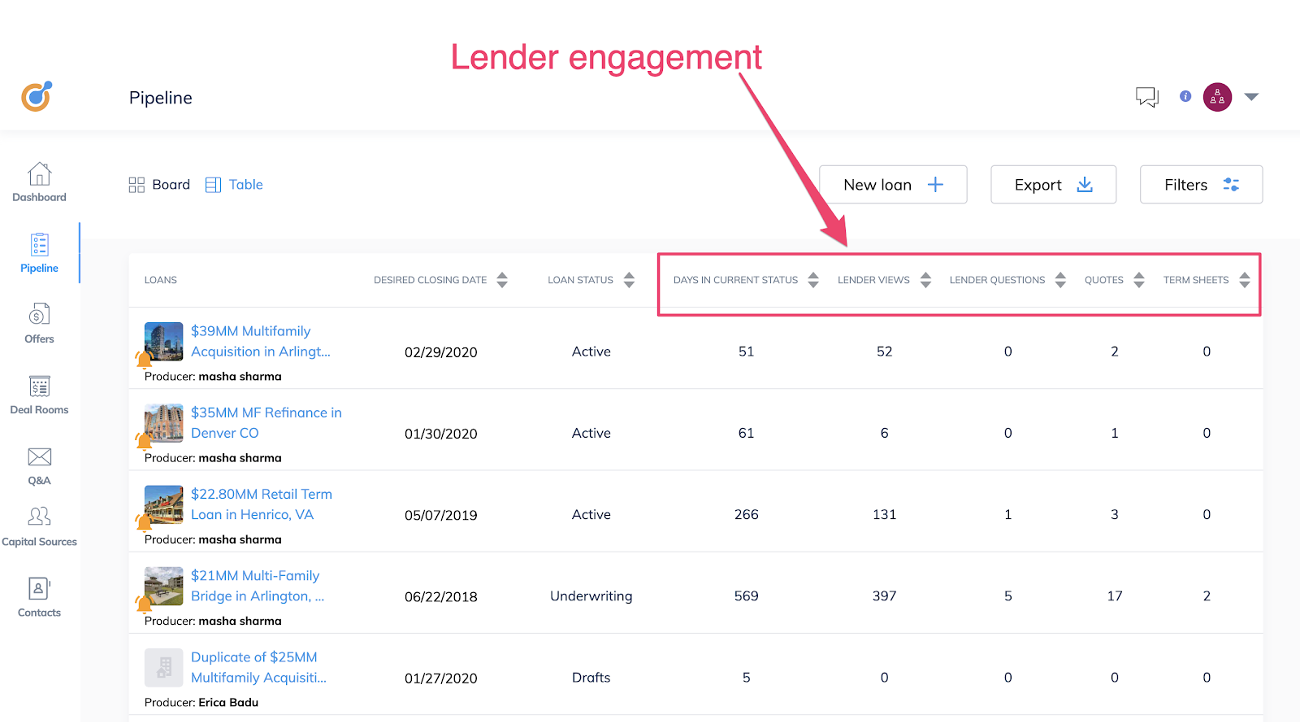This screenshot has height=722, width=1300.
Task: Open the Pipeline sidebar item
Action: (39, 253)
